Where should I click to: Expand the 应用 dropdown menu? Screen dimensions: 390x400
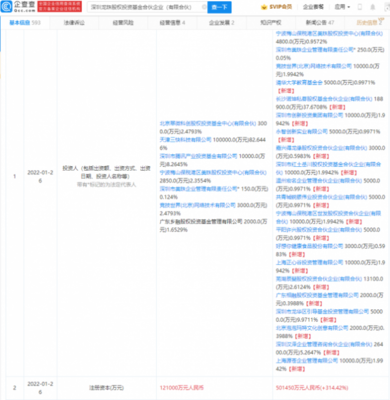(342, 7)
